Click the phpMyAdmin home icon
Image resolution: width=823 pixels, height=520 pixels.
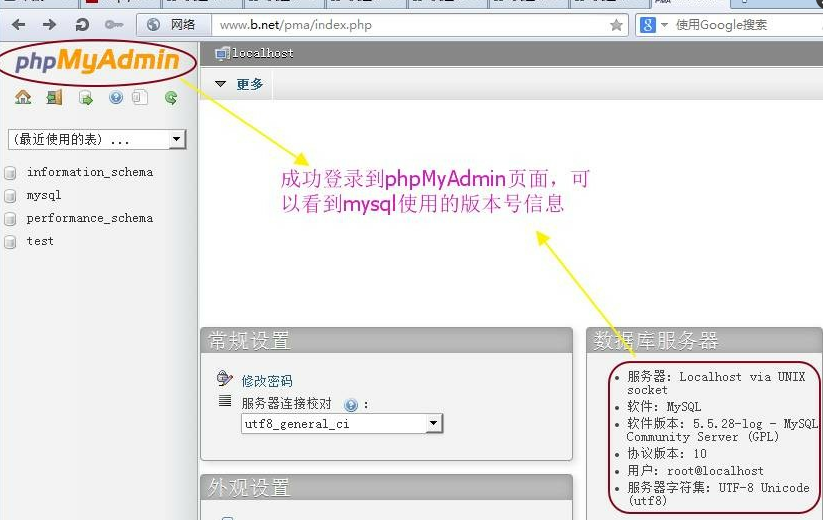click(23, 98)
